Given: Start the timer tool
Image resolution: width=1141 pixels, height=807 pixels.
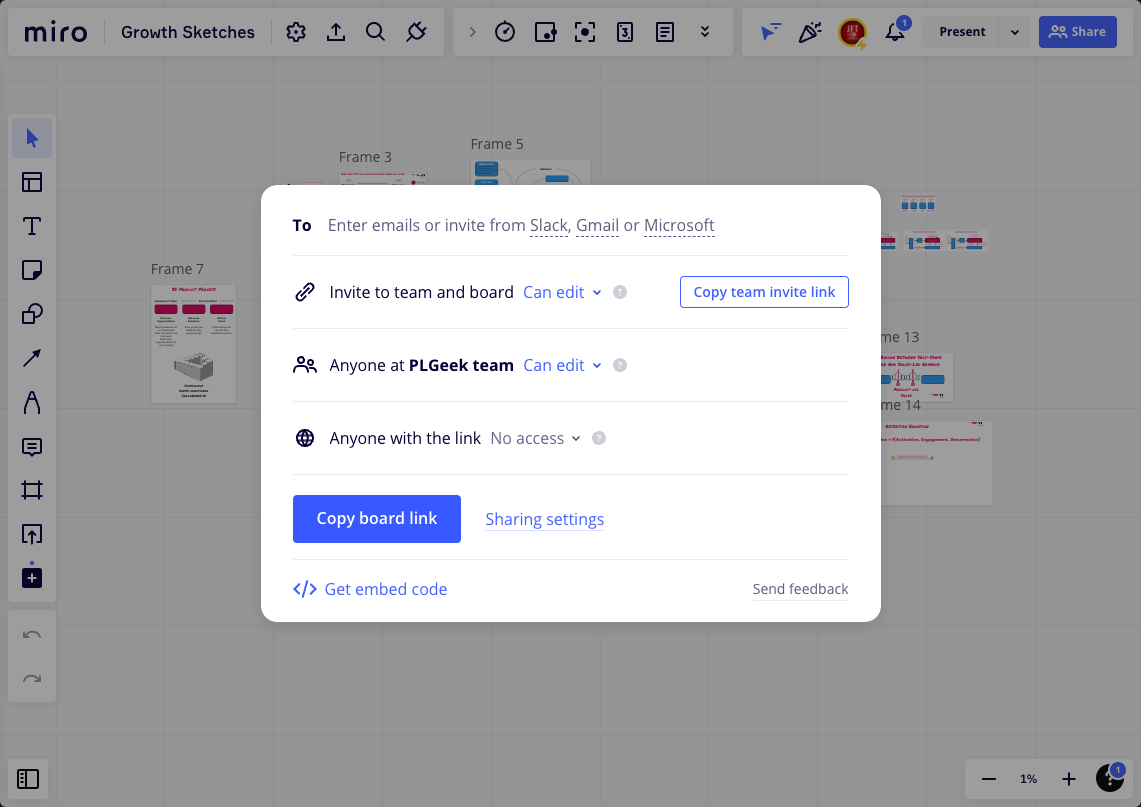Looking at the screenshot, I should pyautogui.click(x=505, y=32).
